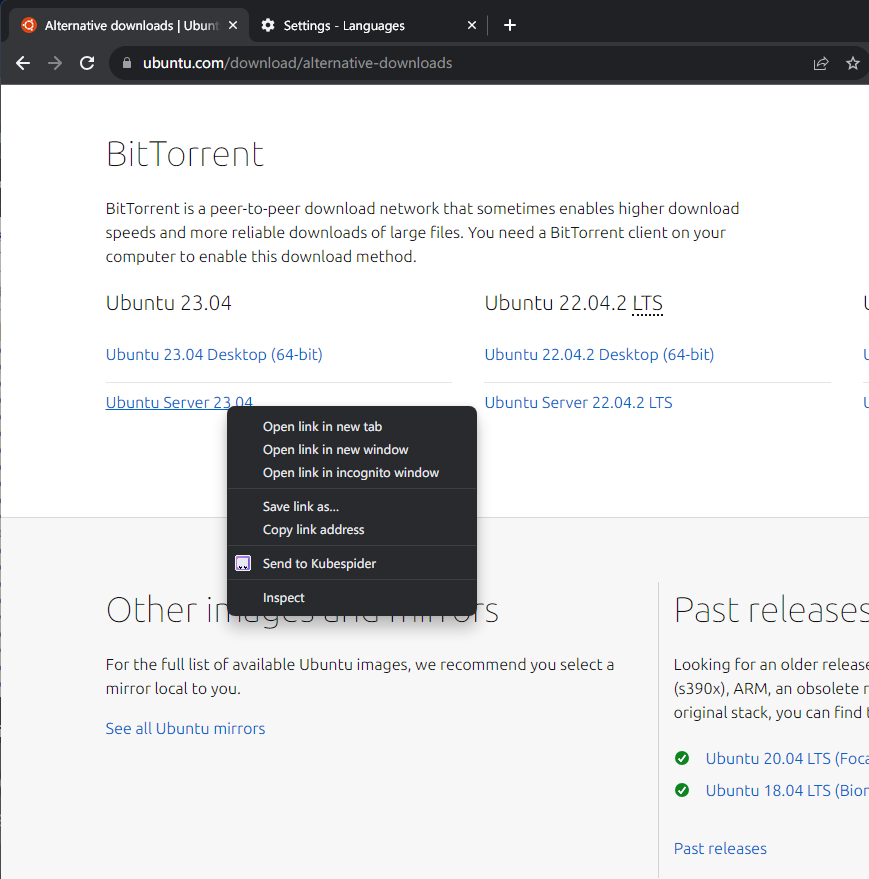Open Ubuntu 23.04 Desktop (64-bit) torrent link
This screenshot has height=879, width=869.
coord(214,355)
